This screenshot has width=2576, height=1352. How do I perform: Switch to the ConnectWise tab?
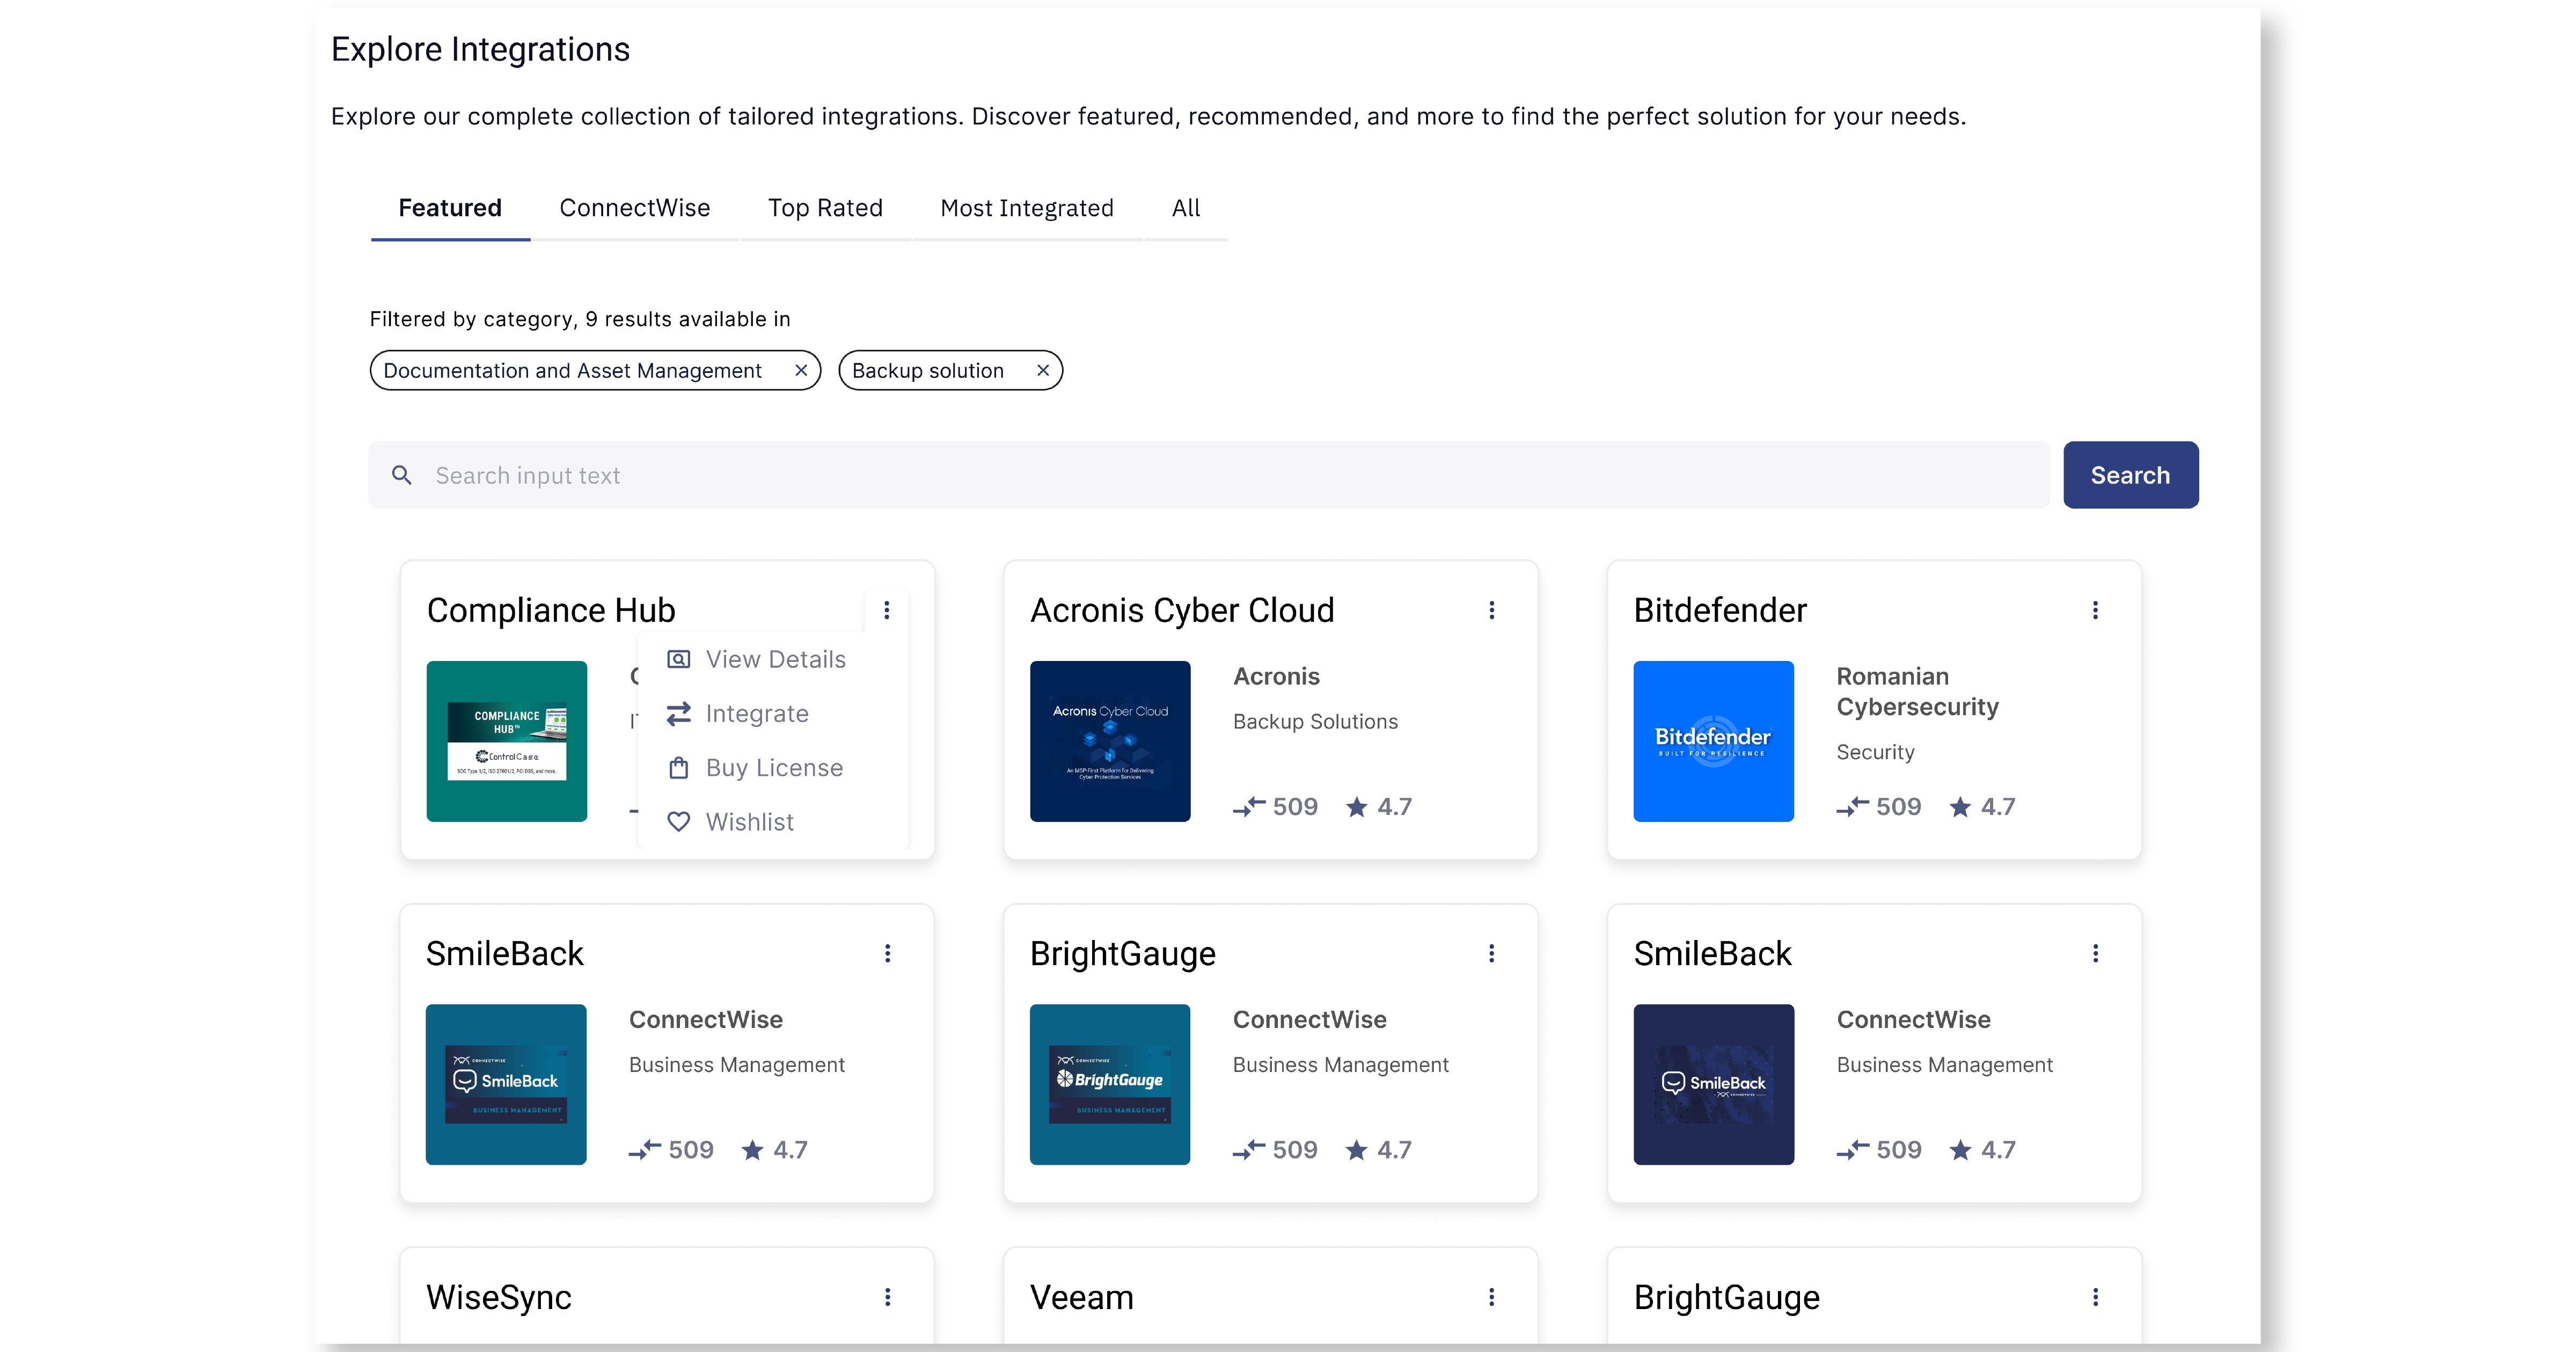635,208
